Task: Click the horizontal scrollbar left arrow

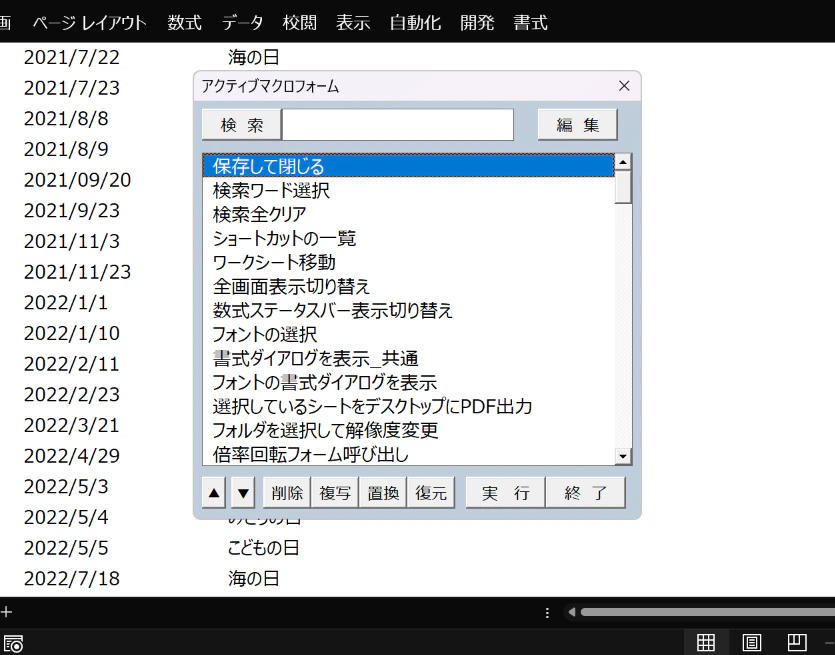Action: tap(572, 612)
